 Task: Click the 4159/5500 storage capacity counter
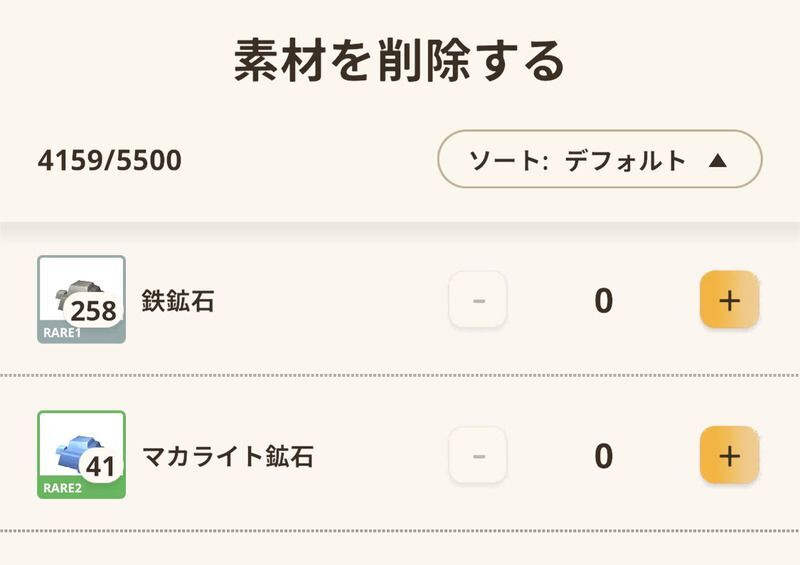pos(110,160)
